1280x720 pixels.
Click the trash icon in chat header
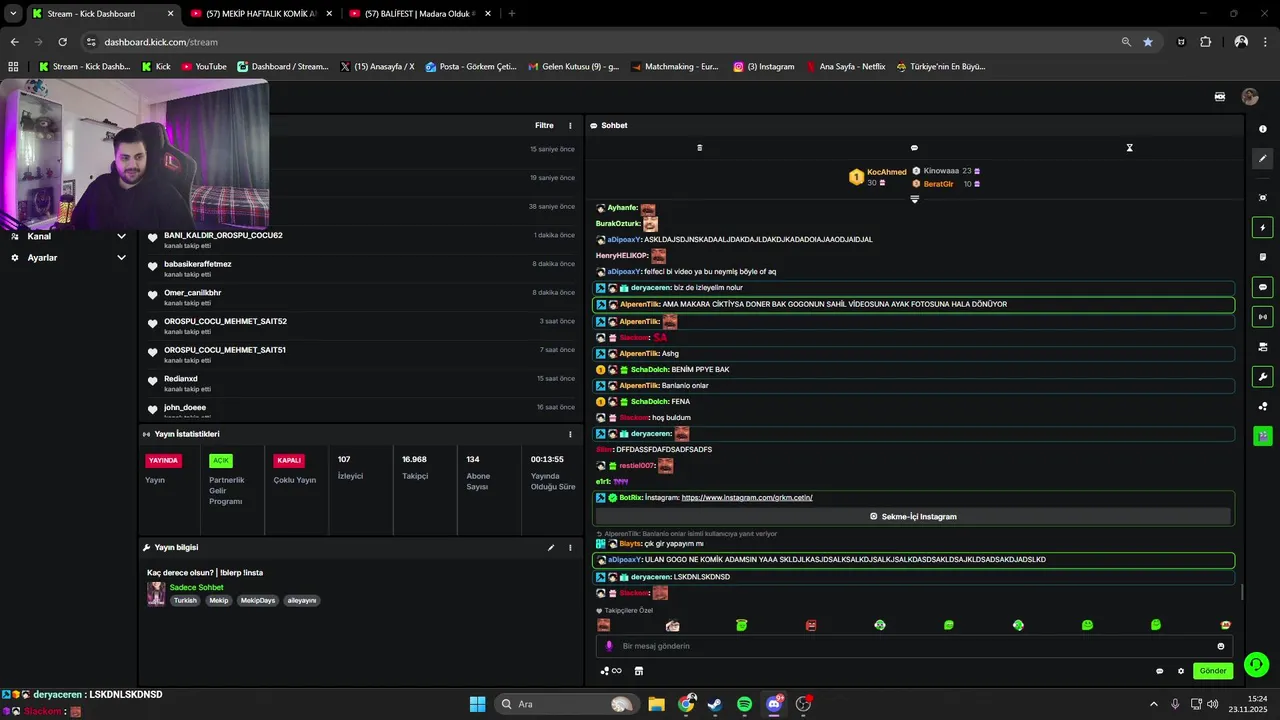coord(699,148)
